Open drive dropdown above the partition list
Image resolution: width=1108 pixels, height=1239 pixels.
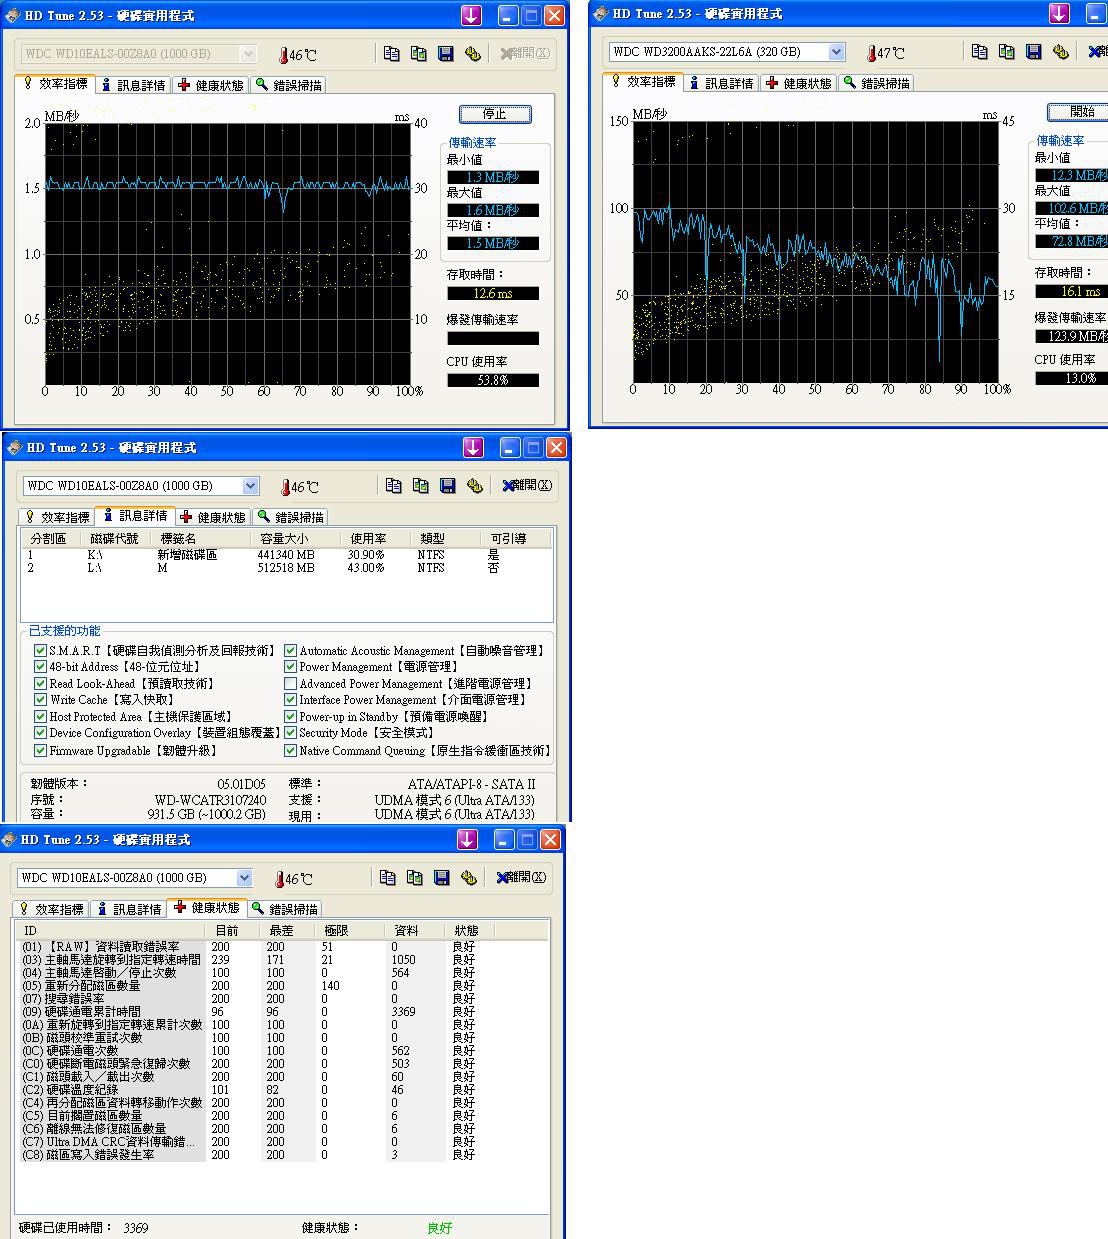pos(250,486)
